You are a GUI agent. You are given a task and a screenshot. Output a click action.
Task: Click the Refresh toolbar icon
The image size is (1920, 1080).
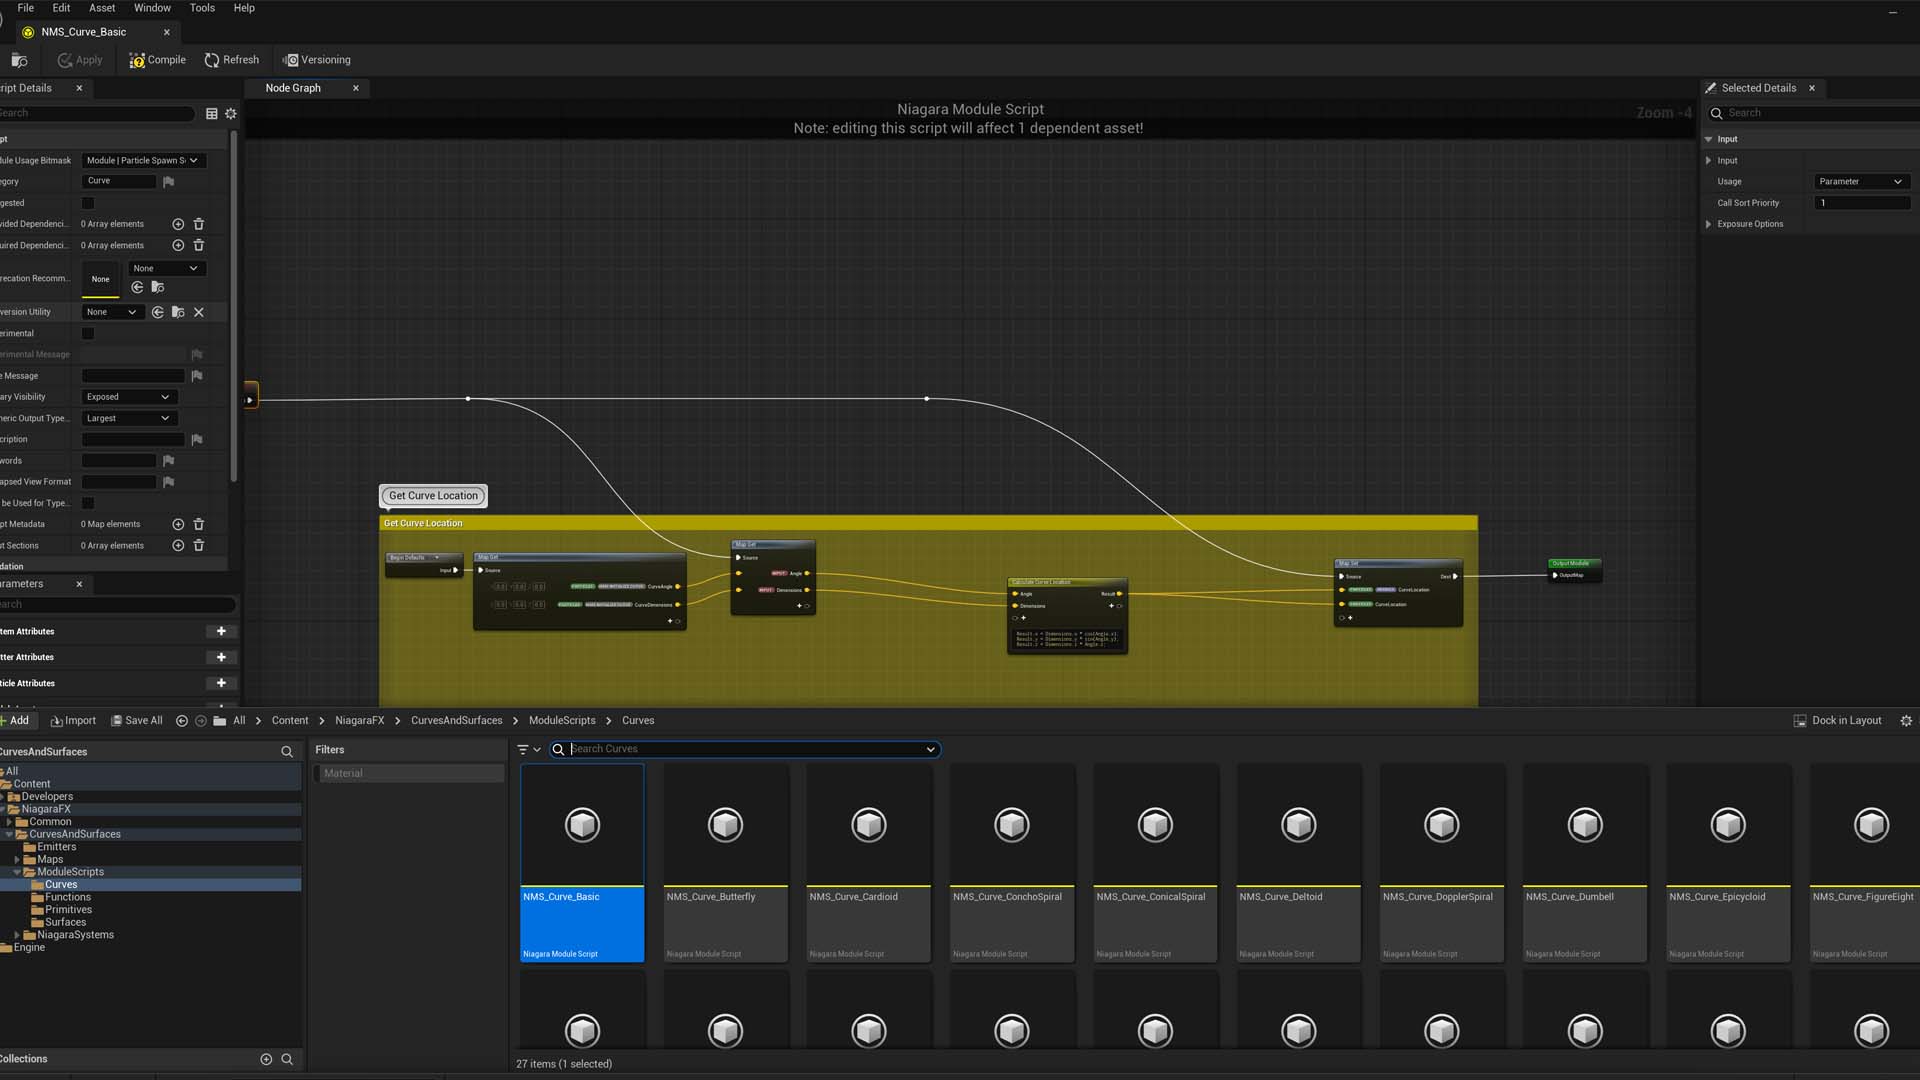(212, 60)
